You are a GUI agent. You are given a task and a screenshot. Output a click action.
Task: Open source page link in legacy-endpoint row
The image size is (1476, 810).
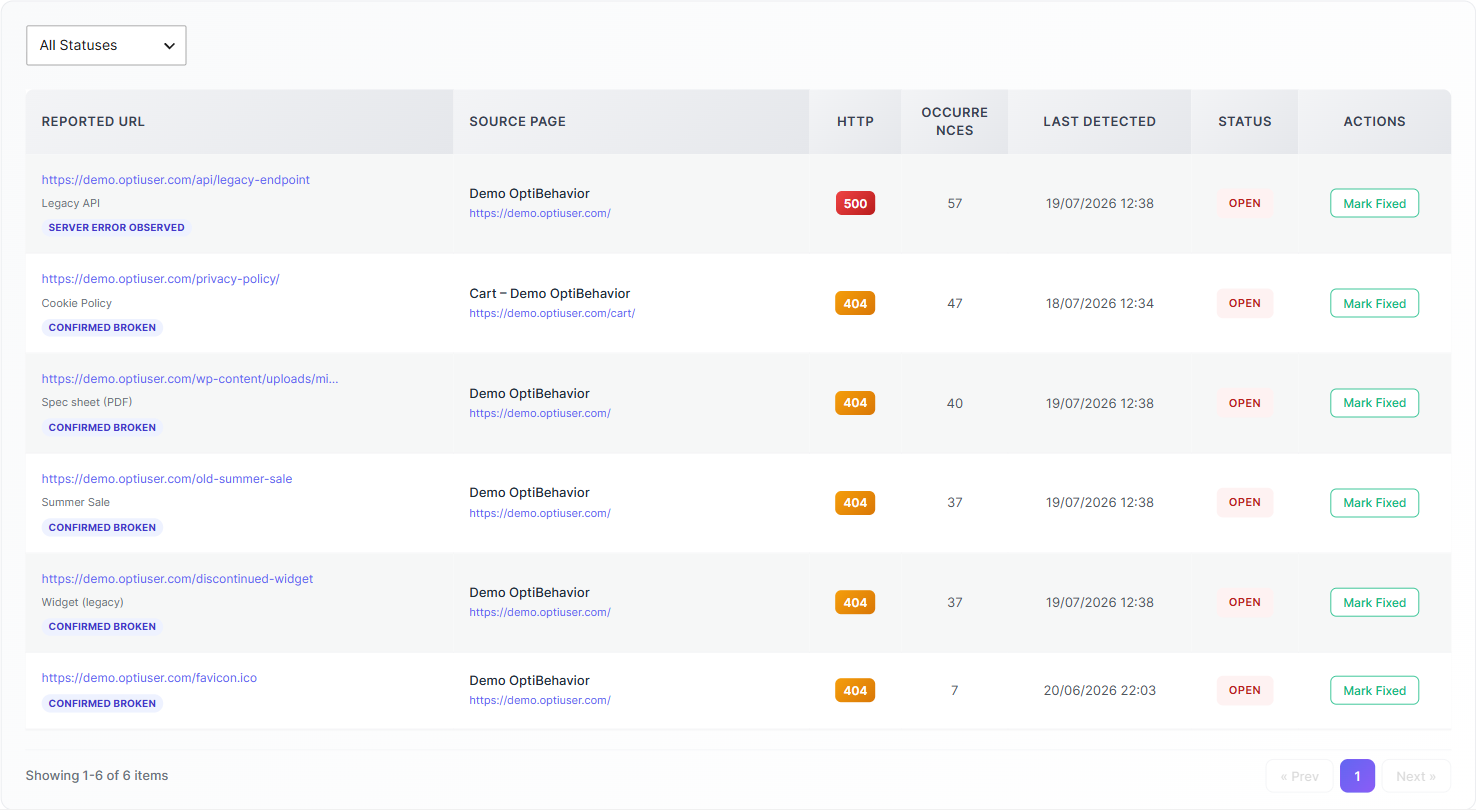click(x=540, y=213)
